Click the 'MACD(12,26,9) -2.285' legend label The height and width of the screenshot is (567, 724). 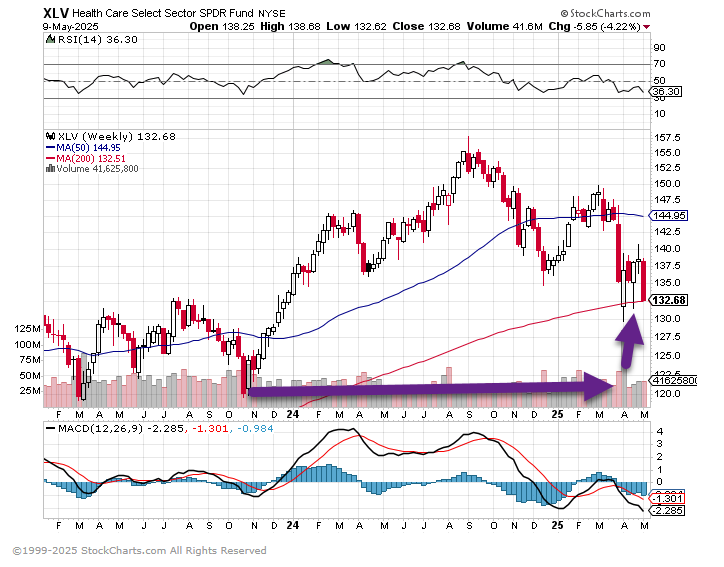(121, 429)
